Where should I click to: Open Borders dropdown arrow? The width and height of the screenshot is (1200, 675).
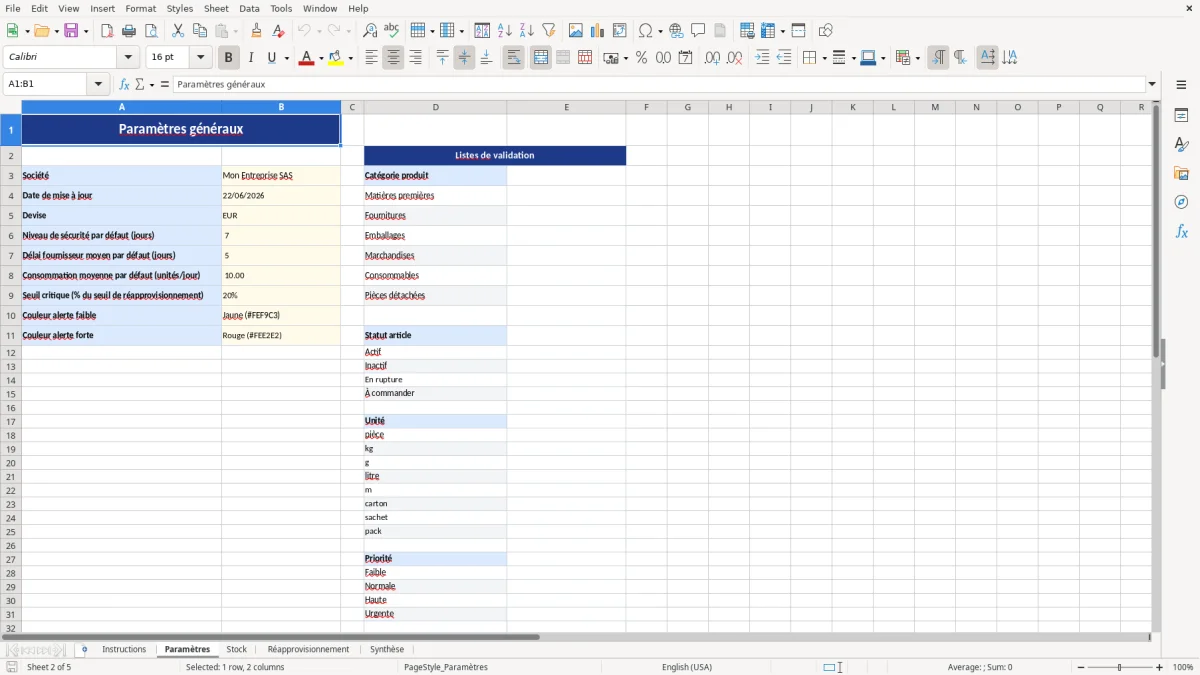[x=823, y=58]
